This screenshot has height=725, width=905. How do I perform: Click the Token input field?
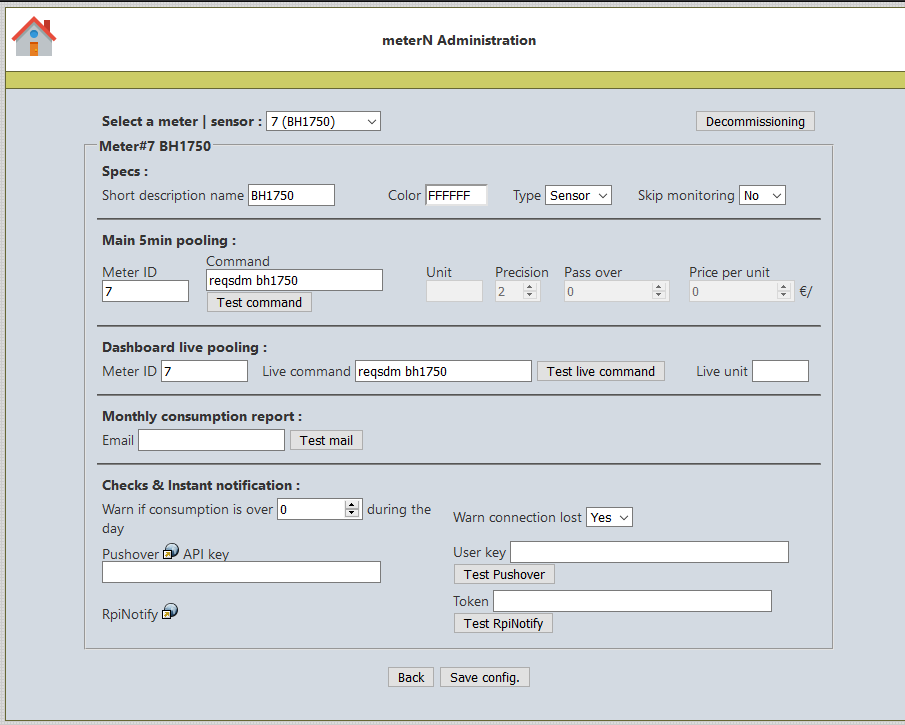point(633,601)
